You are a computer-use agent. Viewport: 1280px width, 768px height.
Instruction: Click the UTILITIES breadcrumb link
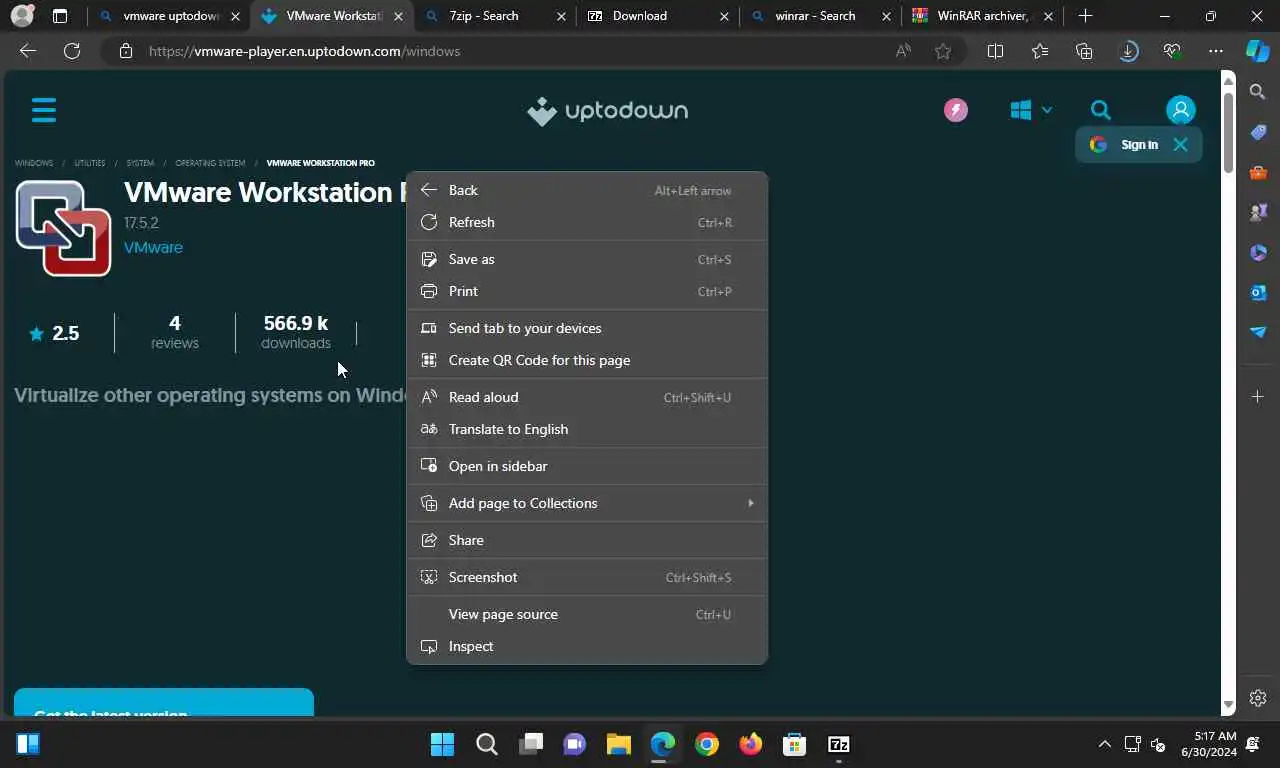(89, 163)
